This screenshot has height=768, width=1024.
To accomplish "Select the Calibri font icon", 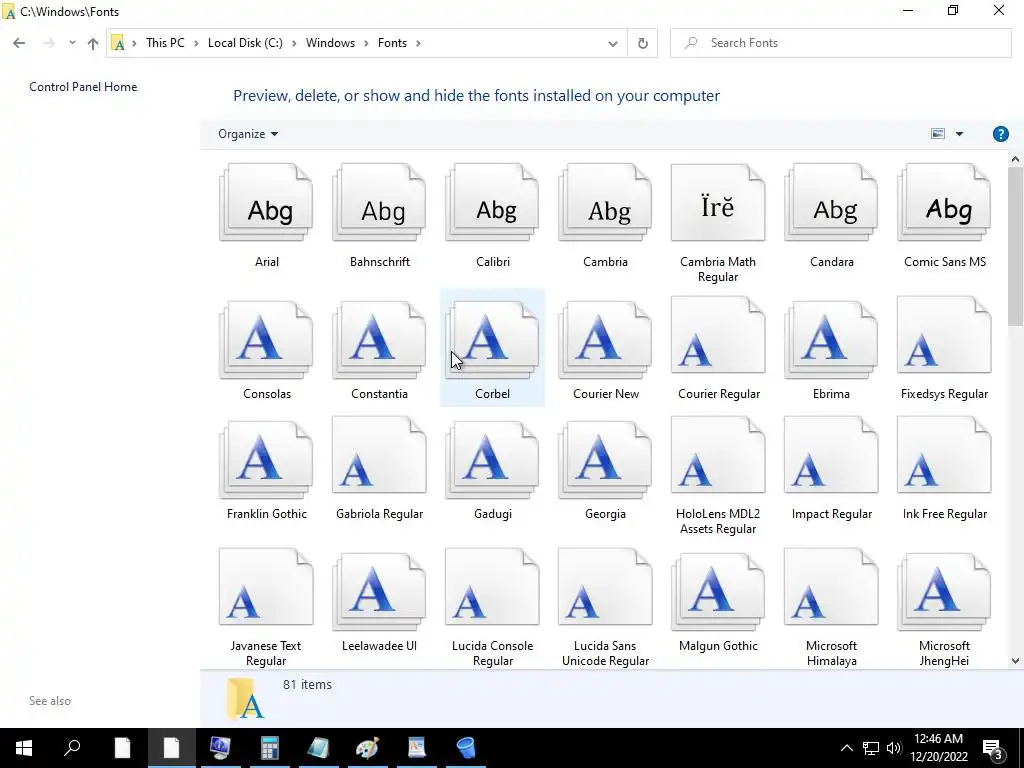I will [x=492, y=203].
